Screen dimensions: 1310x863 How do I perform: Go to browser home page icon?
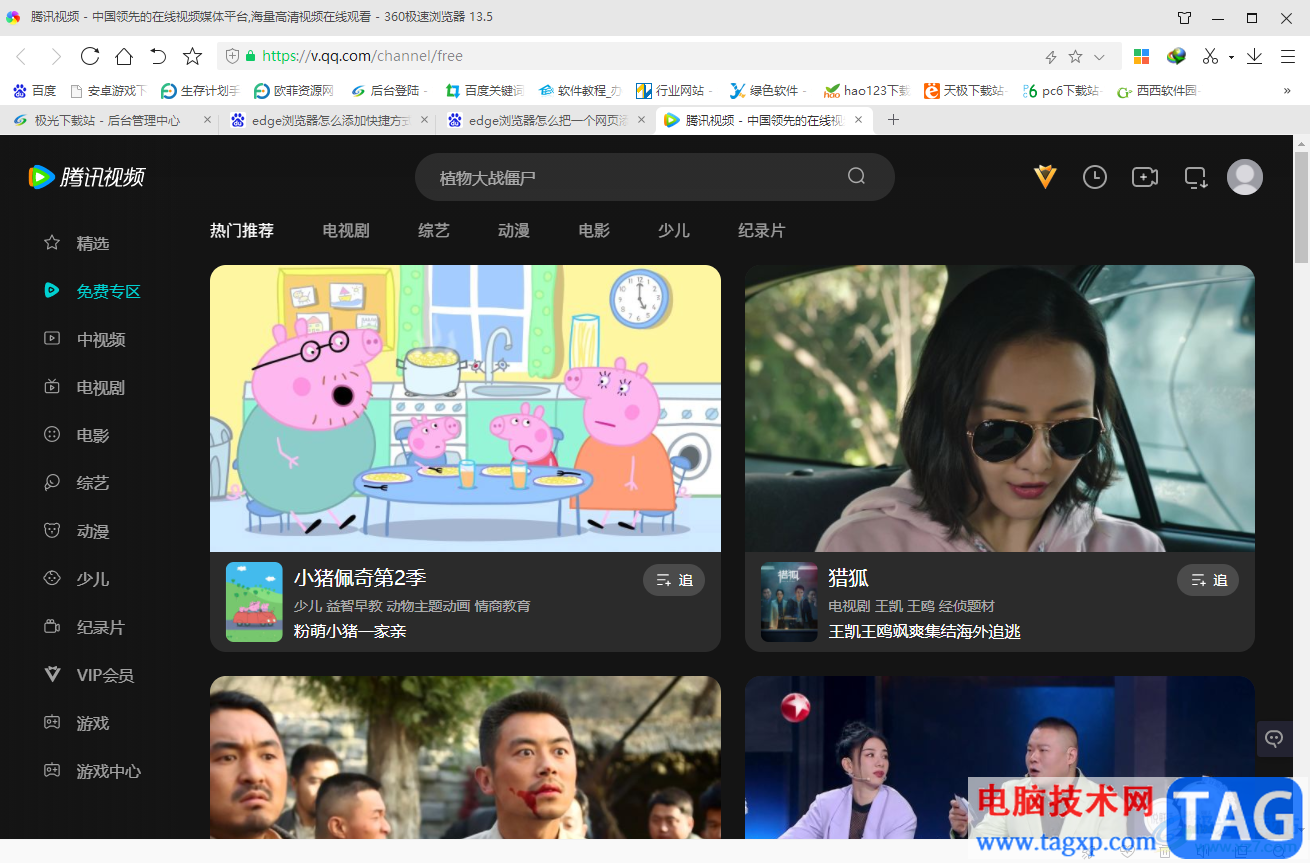click(x=124, y=56)
